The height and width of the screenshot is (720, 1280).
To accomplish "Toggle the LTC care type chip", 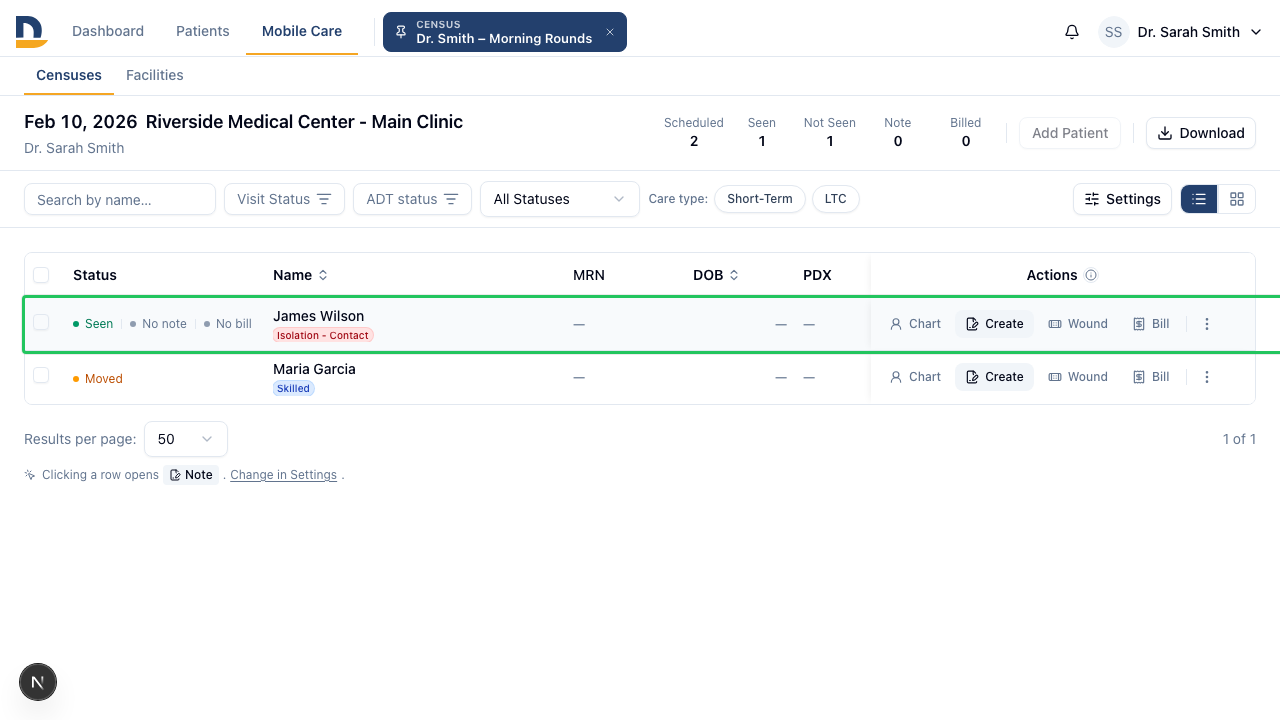I will coord(836,199).
